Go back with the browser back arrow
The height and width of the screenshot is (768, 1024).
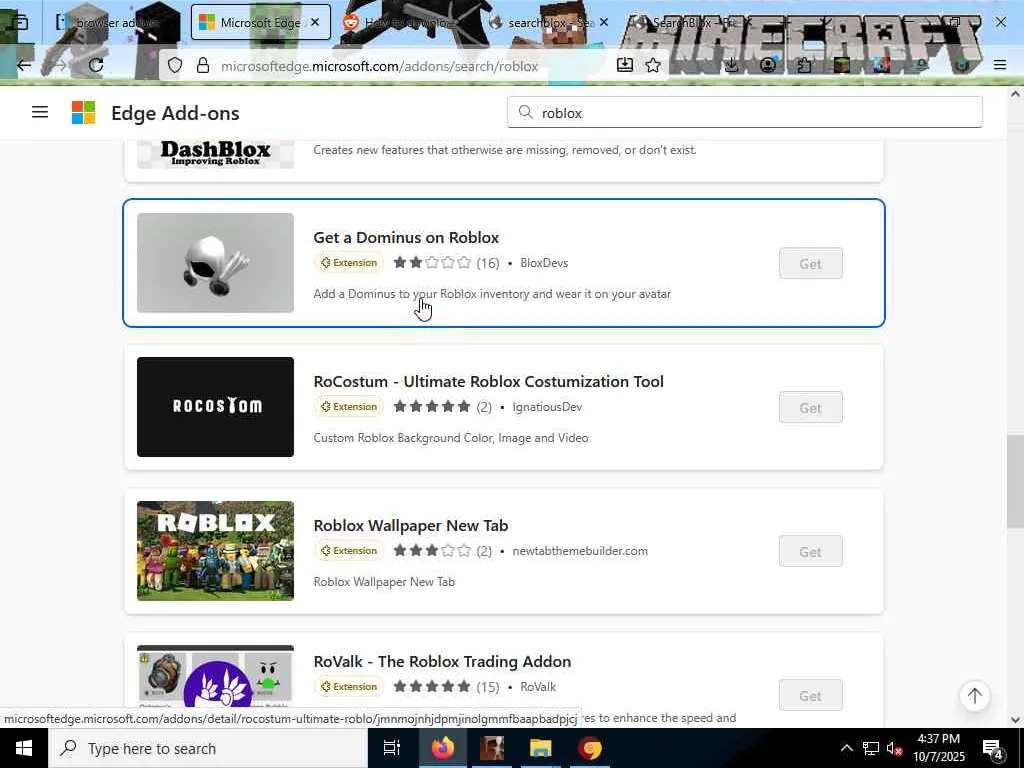(24, 65)
